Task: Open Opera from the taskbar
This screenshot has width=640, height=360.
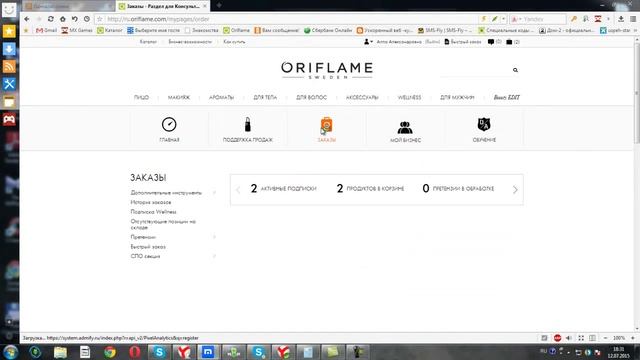Action: (x=135, y=352)
